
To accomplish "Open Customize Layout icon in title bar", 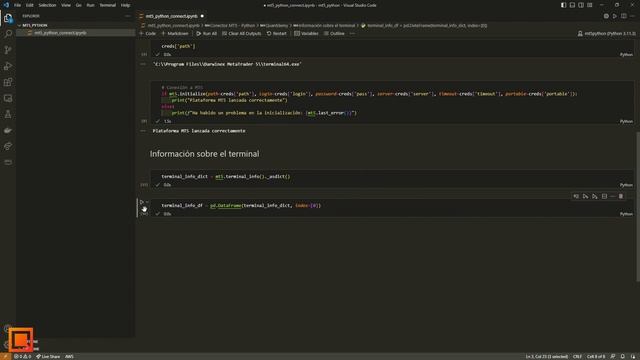I will pos(590,5).
